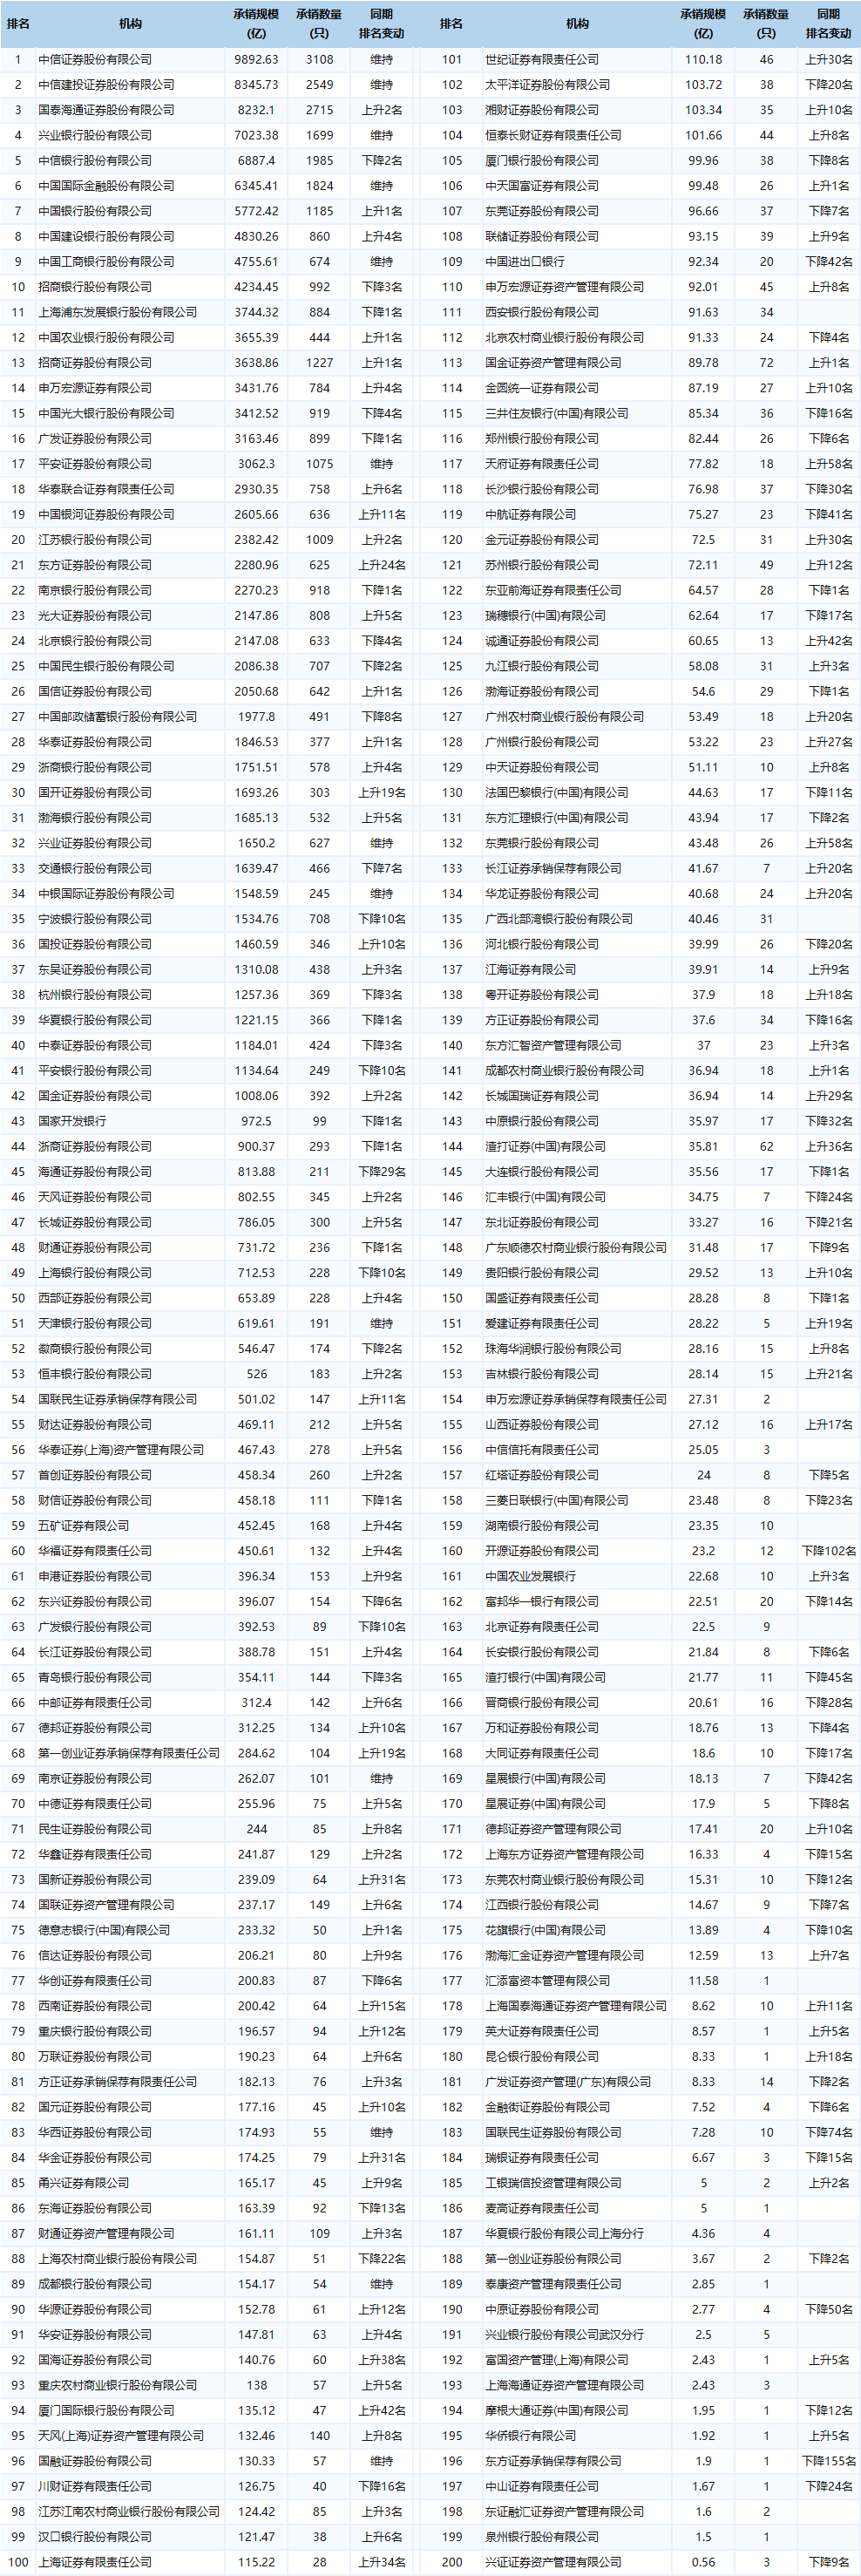
Task: Select 广东顺德农村商业银行股份有限公司
Action: click(x=576, y=1247)
